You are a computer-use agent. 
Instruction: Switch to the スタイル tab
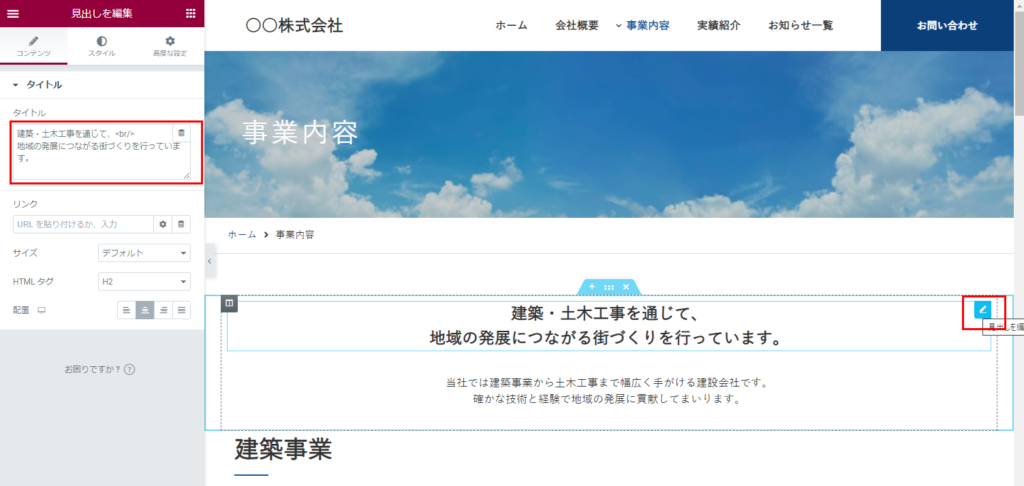[x=101, y=46]
